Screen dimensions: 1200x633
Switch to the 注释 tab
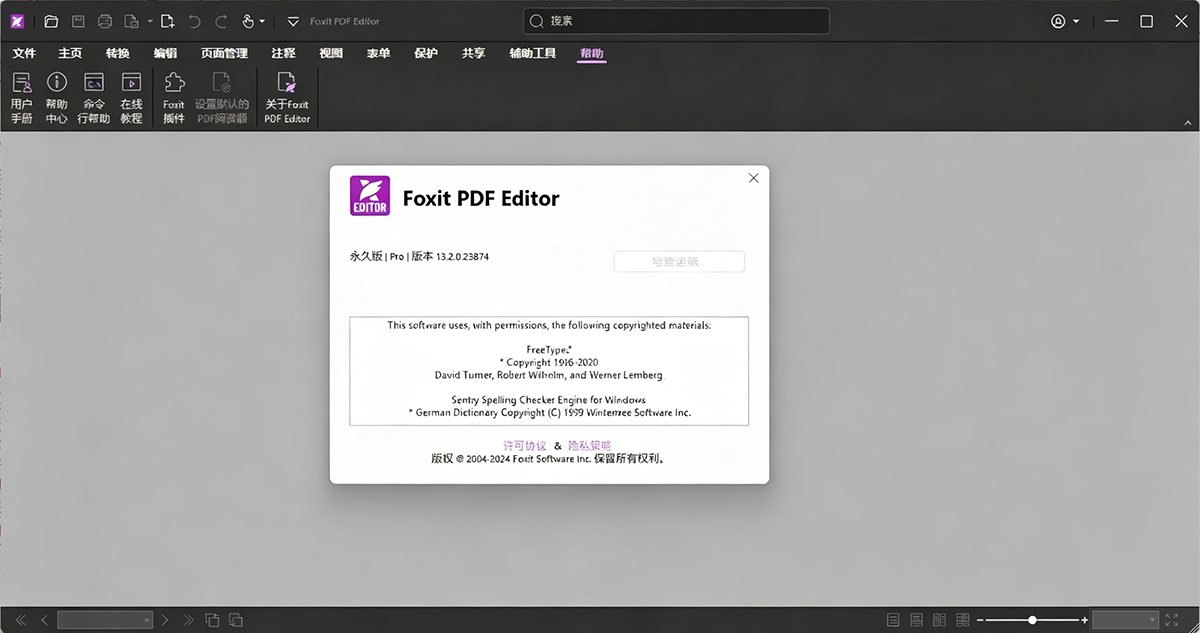coord(283,53)
